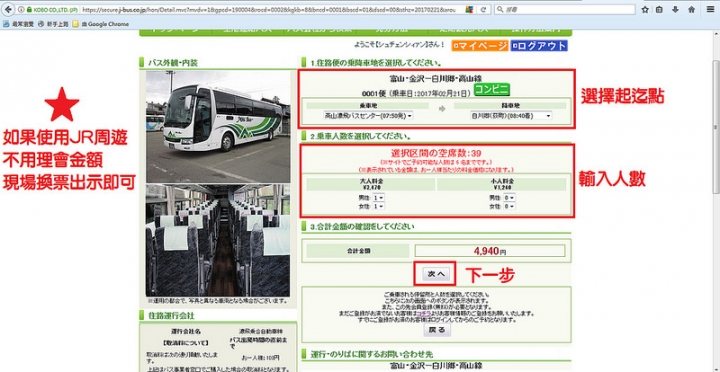This screenshot has width=720, height=372.
Task: Click the 合計金額 label
Action: pos(358,251)
